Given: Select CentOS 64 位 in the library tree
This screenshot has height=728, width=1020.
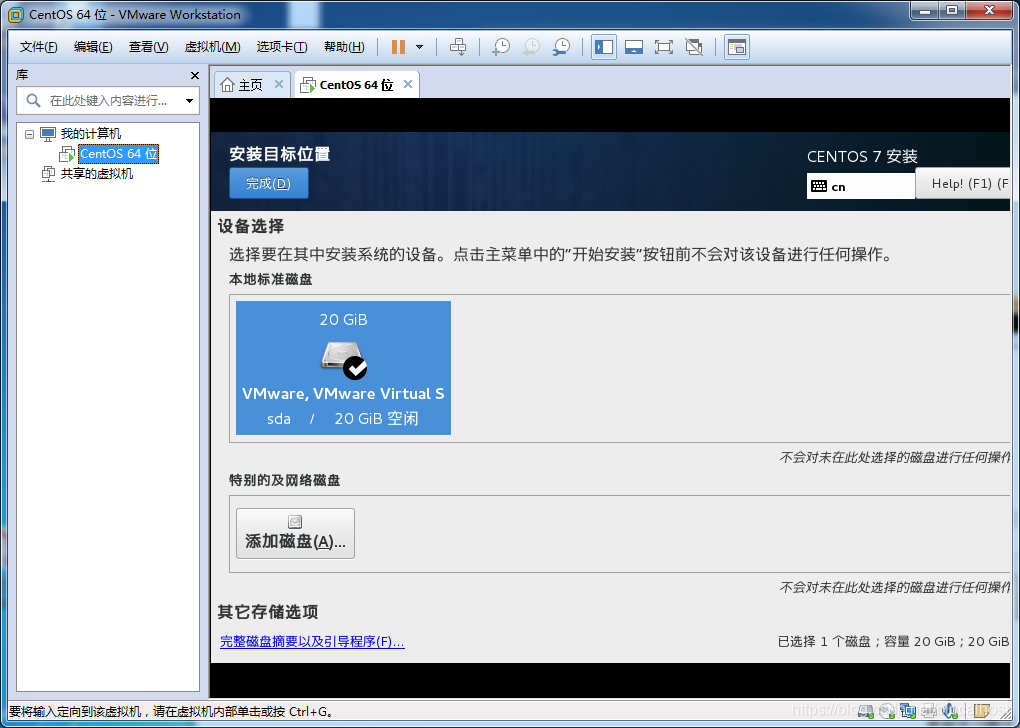Looking at the screenshot, I should (x=118, y=154).
